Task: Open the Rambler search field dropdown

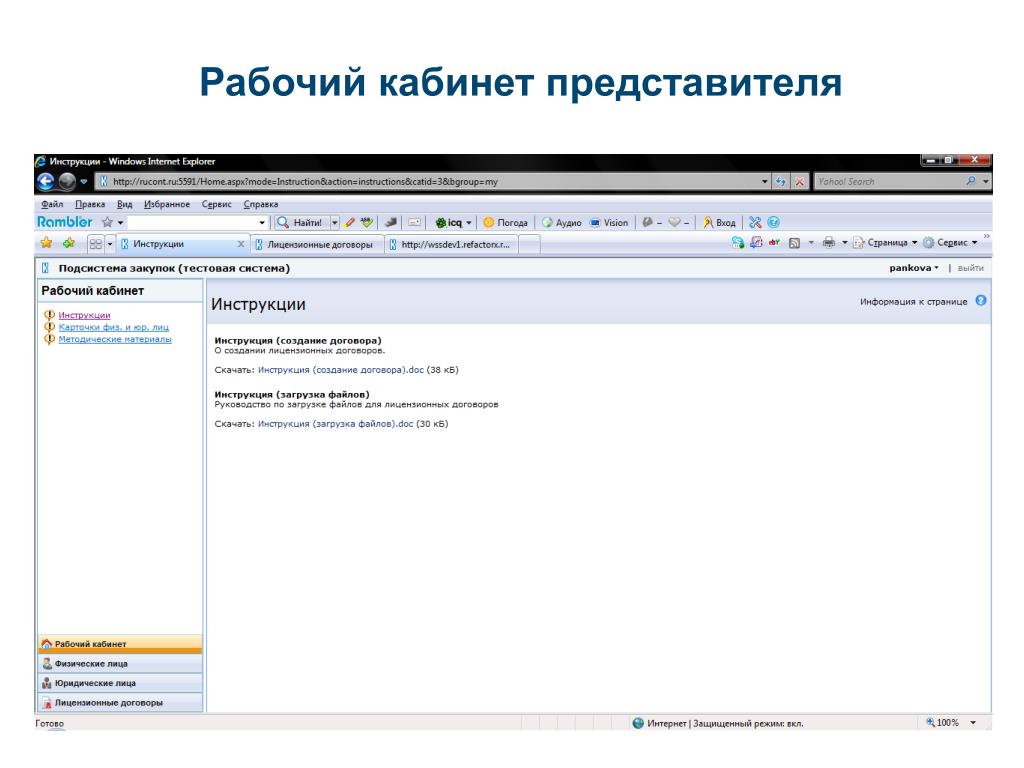Action: [x=262, y=223]
